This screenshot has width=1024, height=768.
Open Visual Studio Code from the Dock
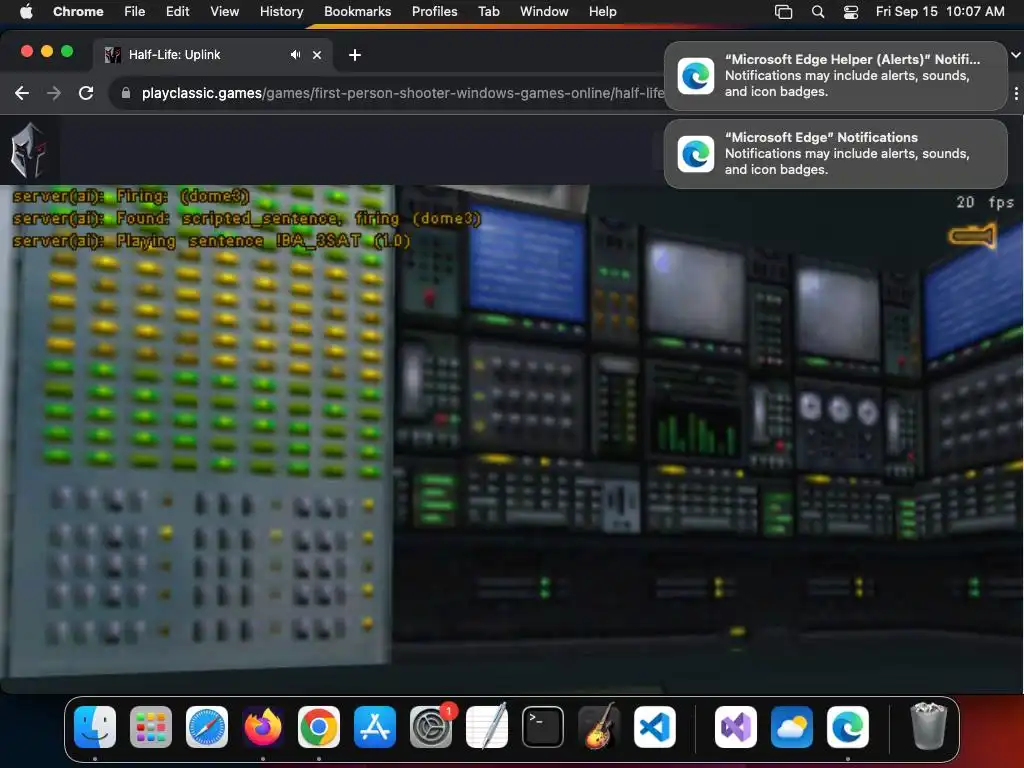(655, 726)
